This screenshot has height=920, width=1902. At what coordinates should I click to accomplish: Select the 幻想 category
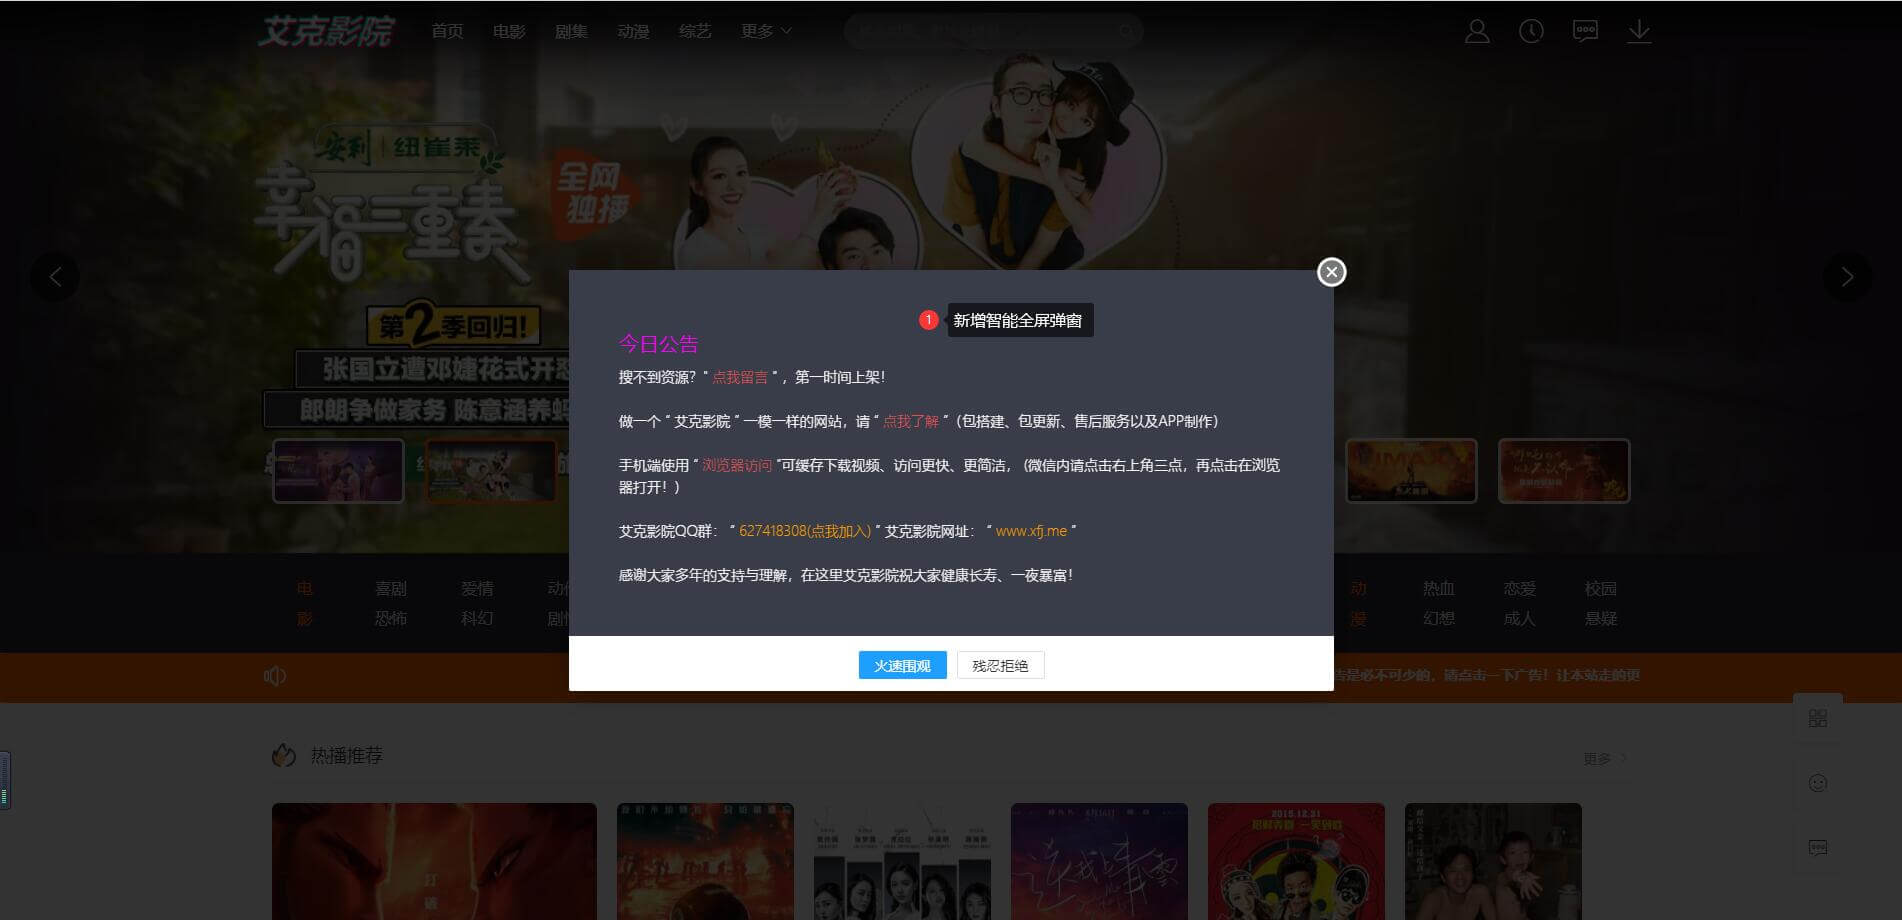tap(1439, 619)
